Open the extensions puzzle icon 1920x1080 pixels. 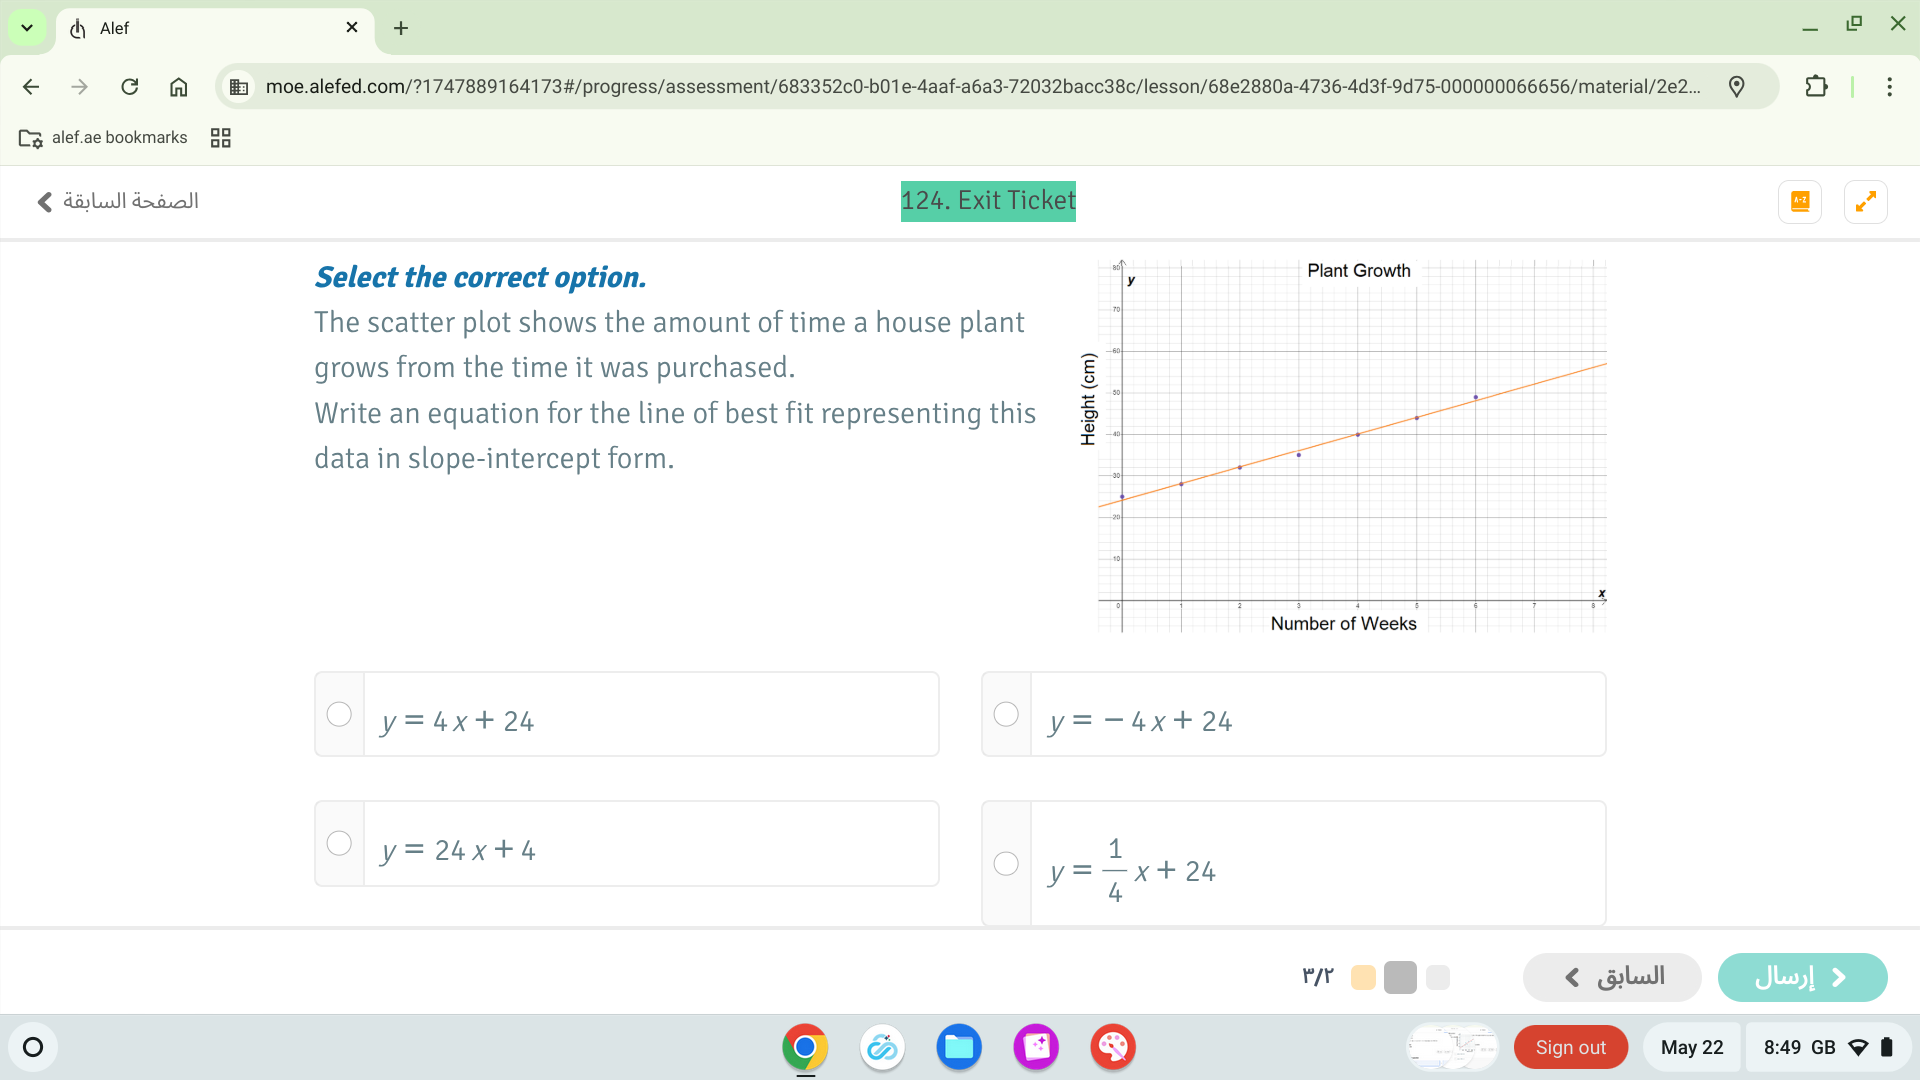click(1816, 87)
